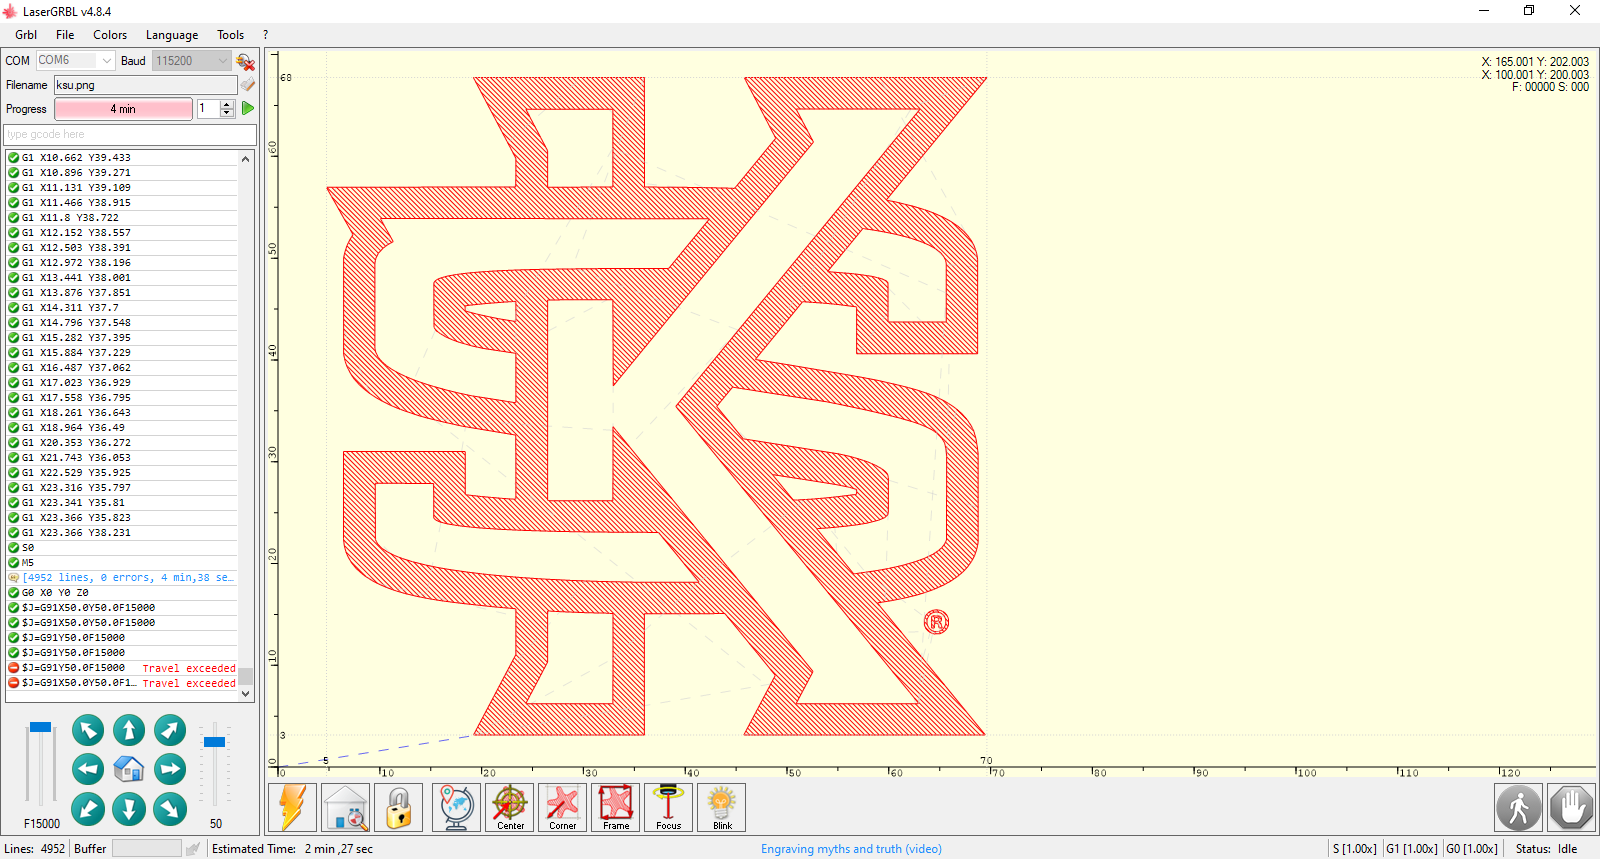
Task: Select the M5 log line
Action: pos(121,563)
